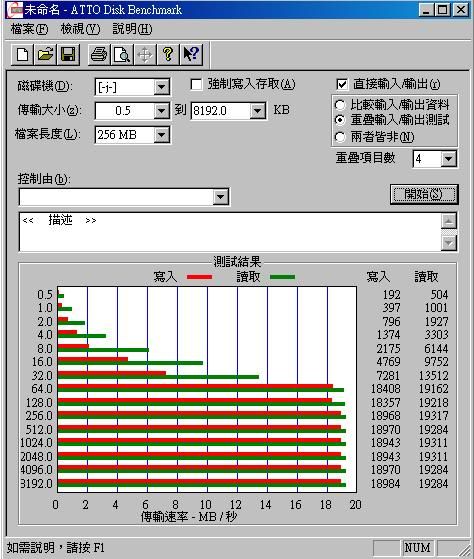Enable 強制寫入存取 checkbox

(196, 85)
